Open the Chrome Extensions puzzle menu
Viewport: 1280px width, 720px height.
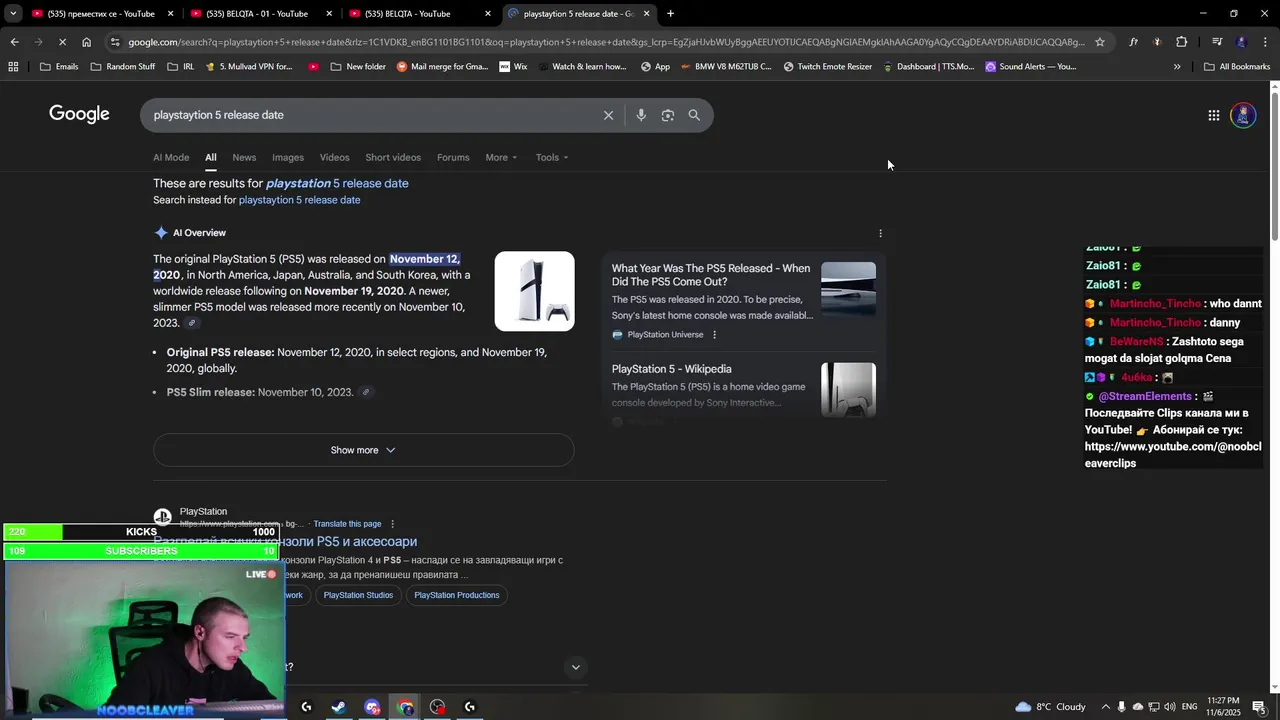[x=1181, y=42]
